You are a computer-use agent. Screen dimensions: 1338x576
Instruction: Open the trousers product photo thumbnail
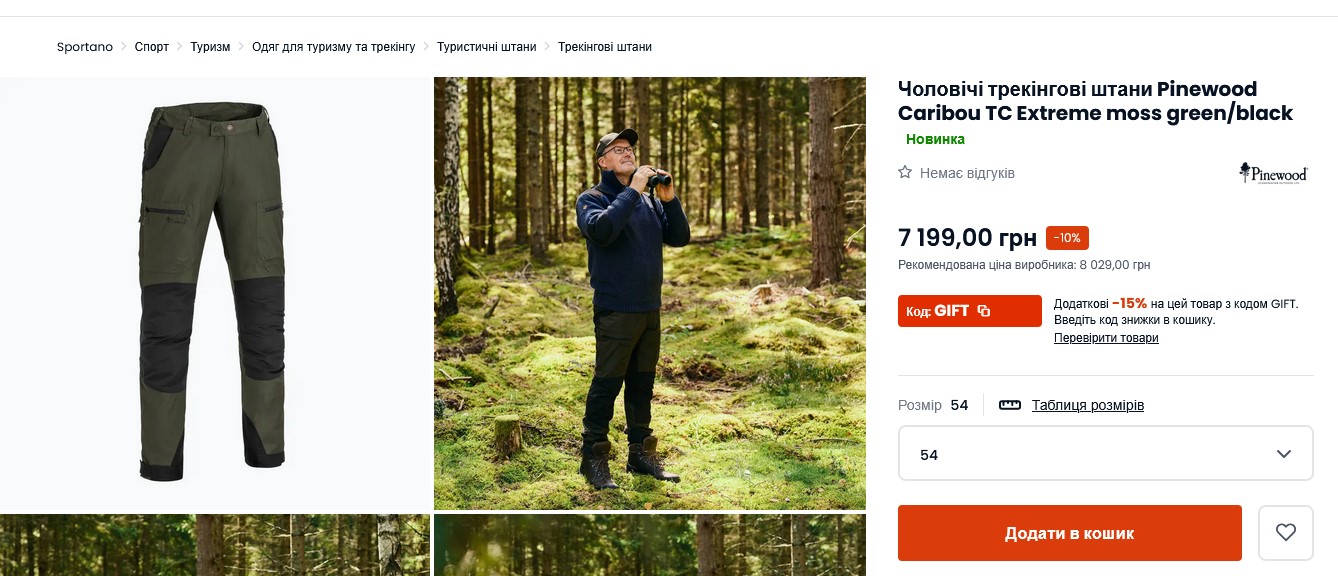pyautogui.click(x=215, y=294)
